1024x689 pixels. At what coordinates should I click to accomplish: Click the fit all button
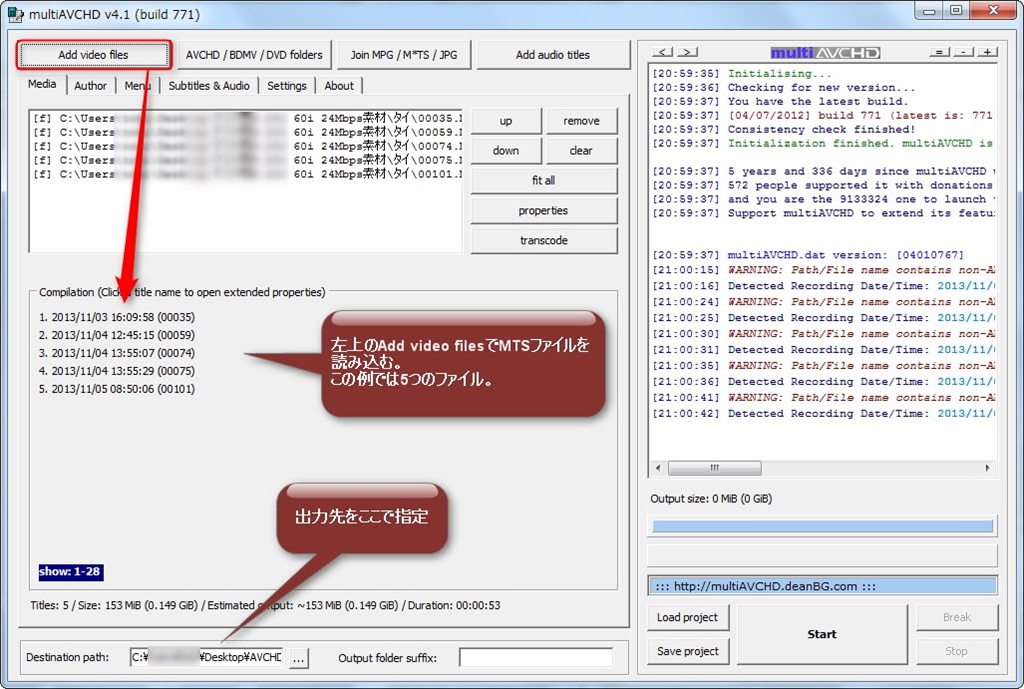click(x=543, y=181)
